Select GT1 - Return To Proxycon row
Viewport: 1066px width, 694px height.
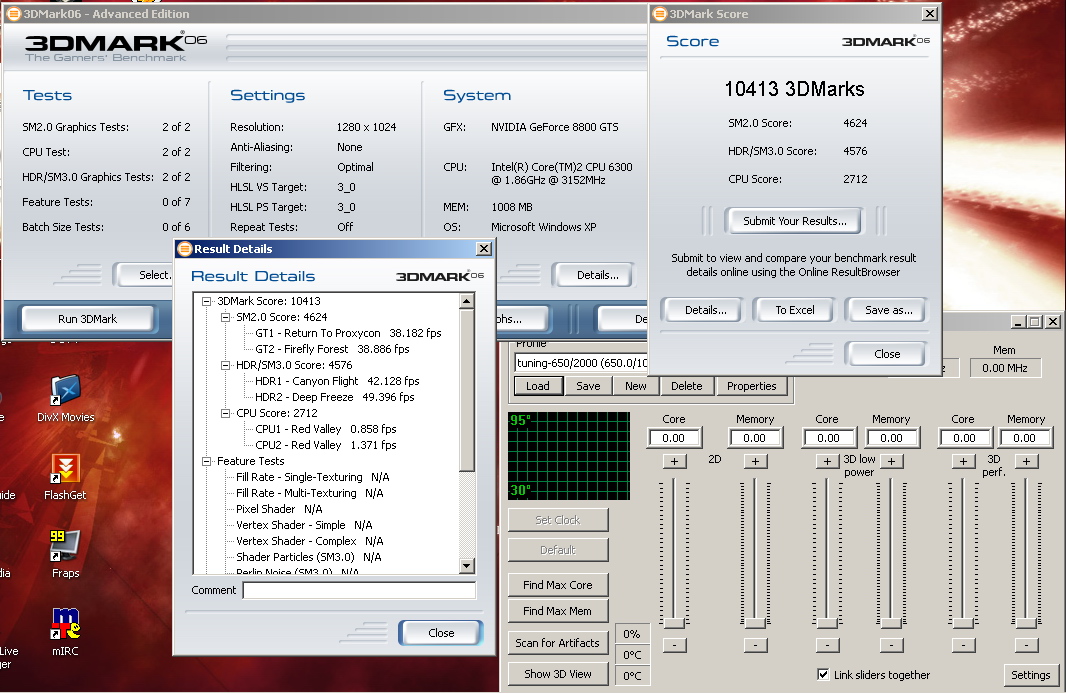(x=348, y=333)
